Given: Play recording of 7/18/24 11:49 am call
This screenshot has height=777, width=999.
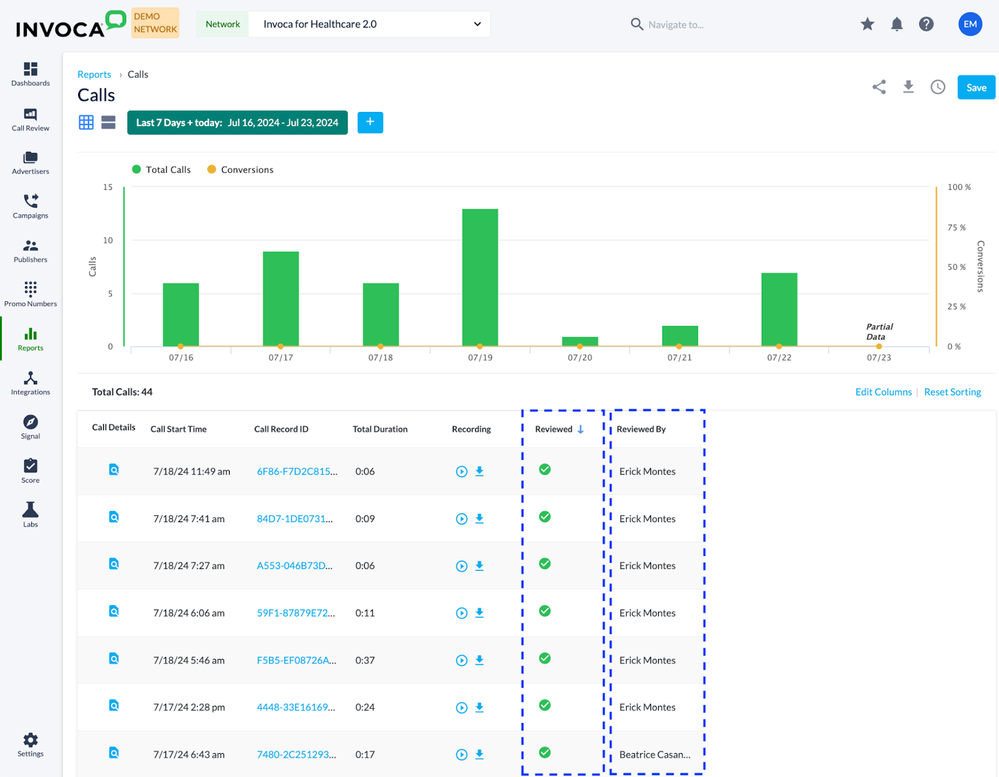Looking at the screenshot, I should tap(461, 472).
